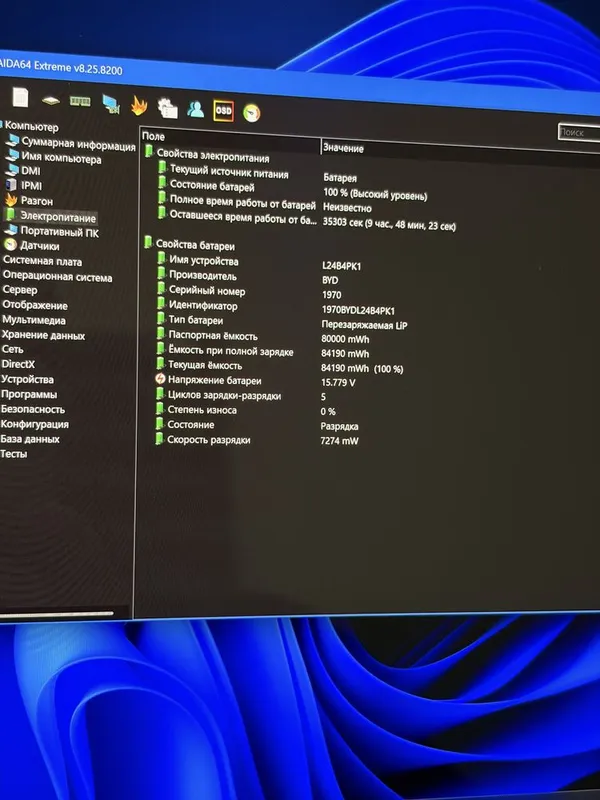Select Суммарная информация in the tree
Viewport: 600px width, 800px height.
[78, 144]
